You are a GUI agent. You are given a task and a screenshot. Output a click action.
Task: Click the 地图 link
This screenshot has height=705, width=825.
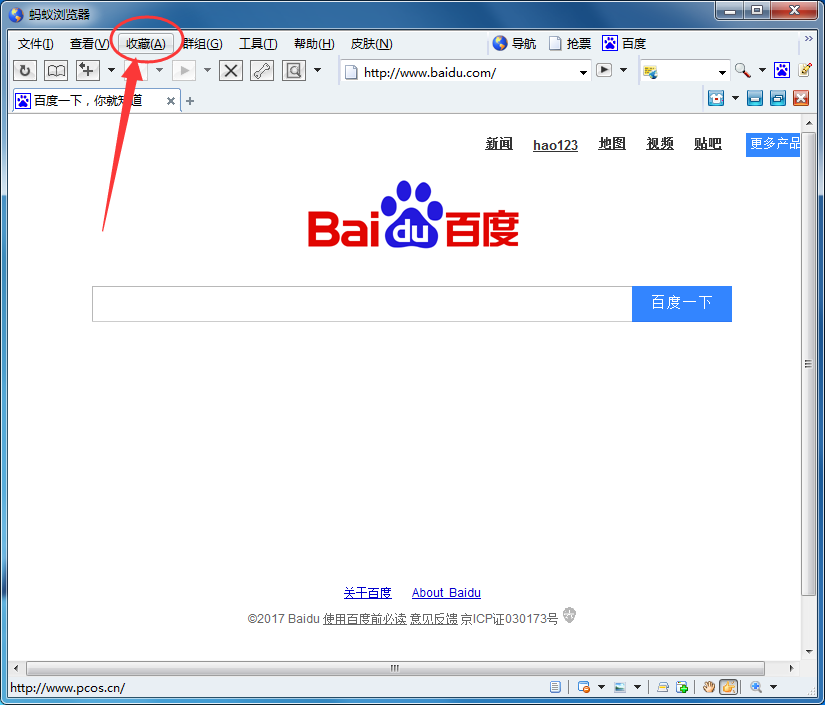[612, 144]
